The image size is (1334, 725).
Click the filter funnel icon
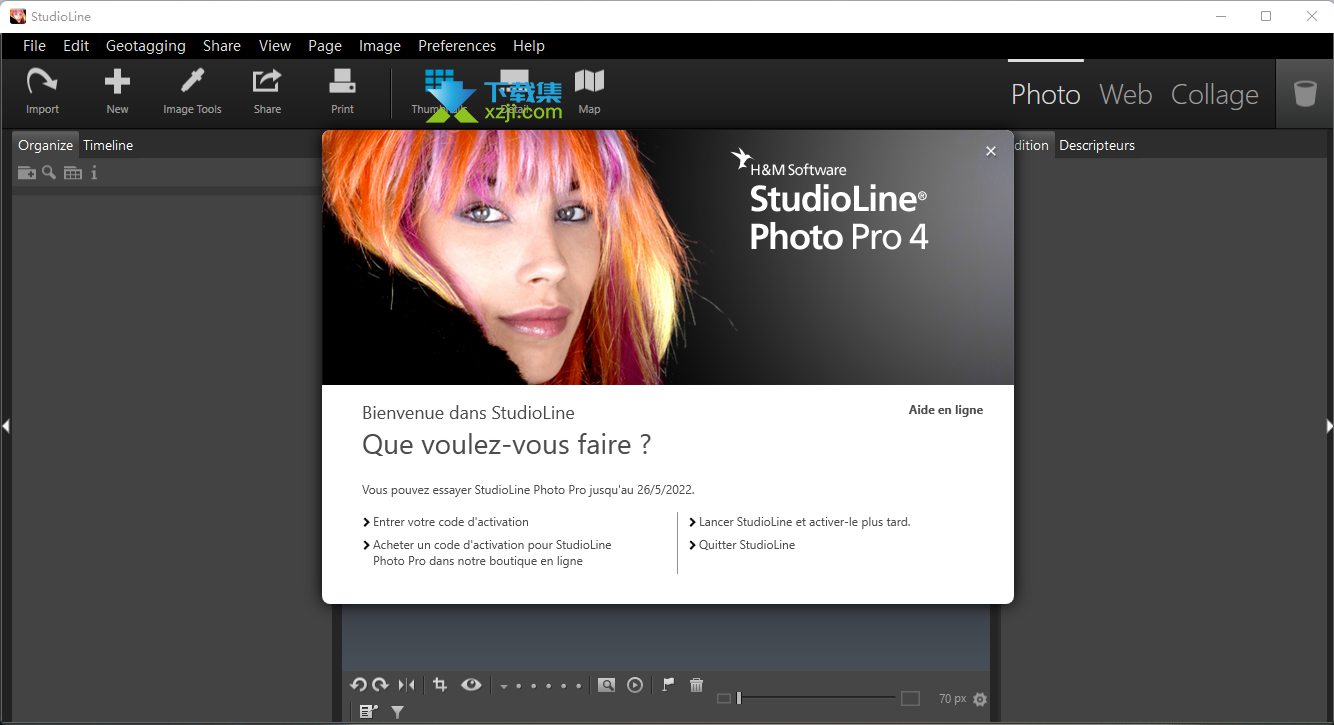(x=397, y=711)
